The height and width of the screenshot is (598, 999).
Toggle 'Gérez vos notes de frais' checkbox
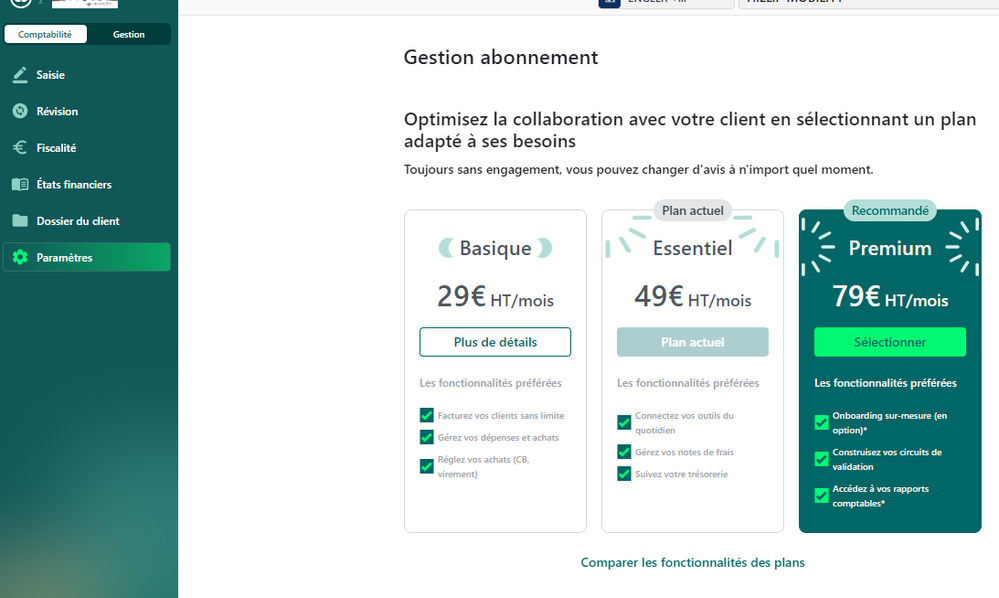[624, 452]
